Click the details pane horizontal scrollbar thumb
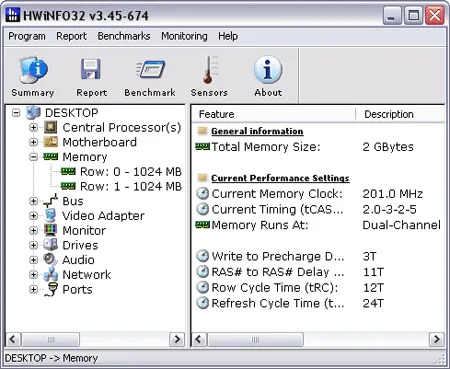The height and width of the screenshot is (369, 450). [255, 339]
